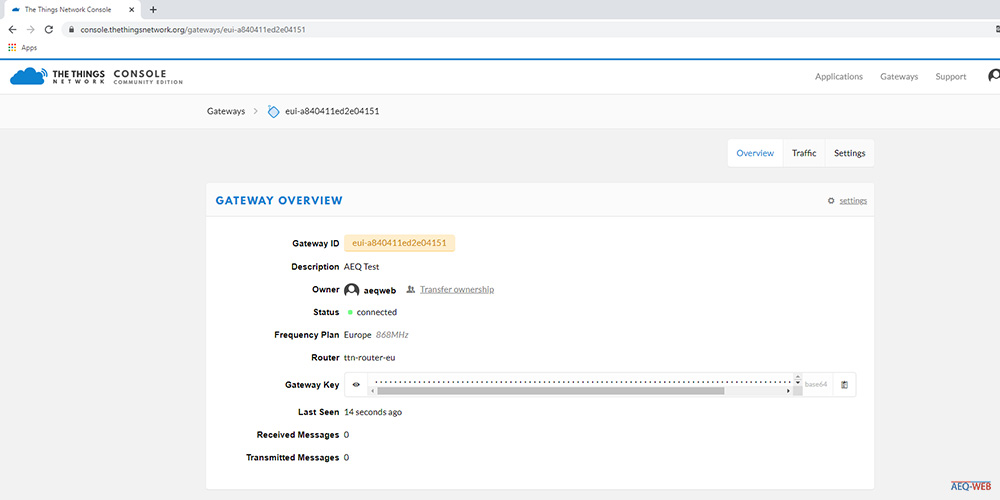Close The Things Network Console tab
The width and height of the screenshot is (1000, 500).
[131, 10]
